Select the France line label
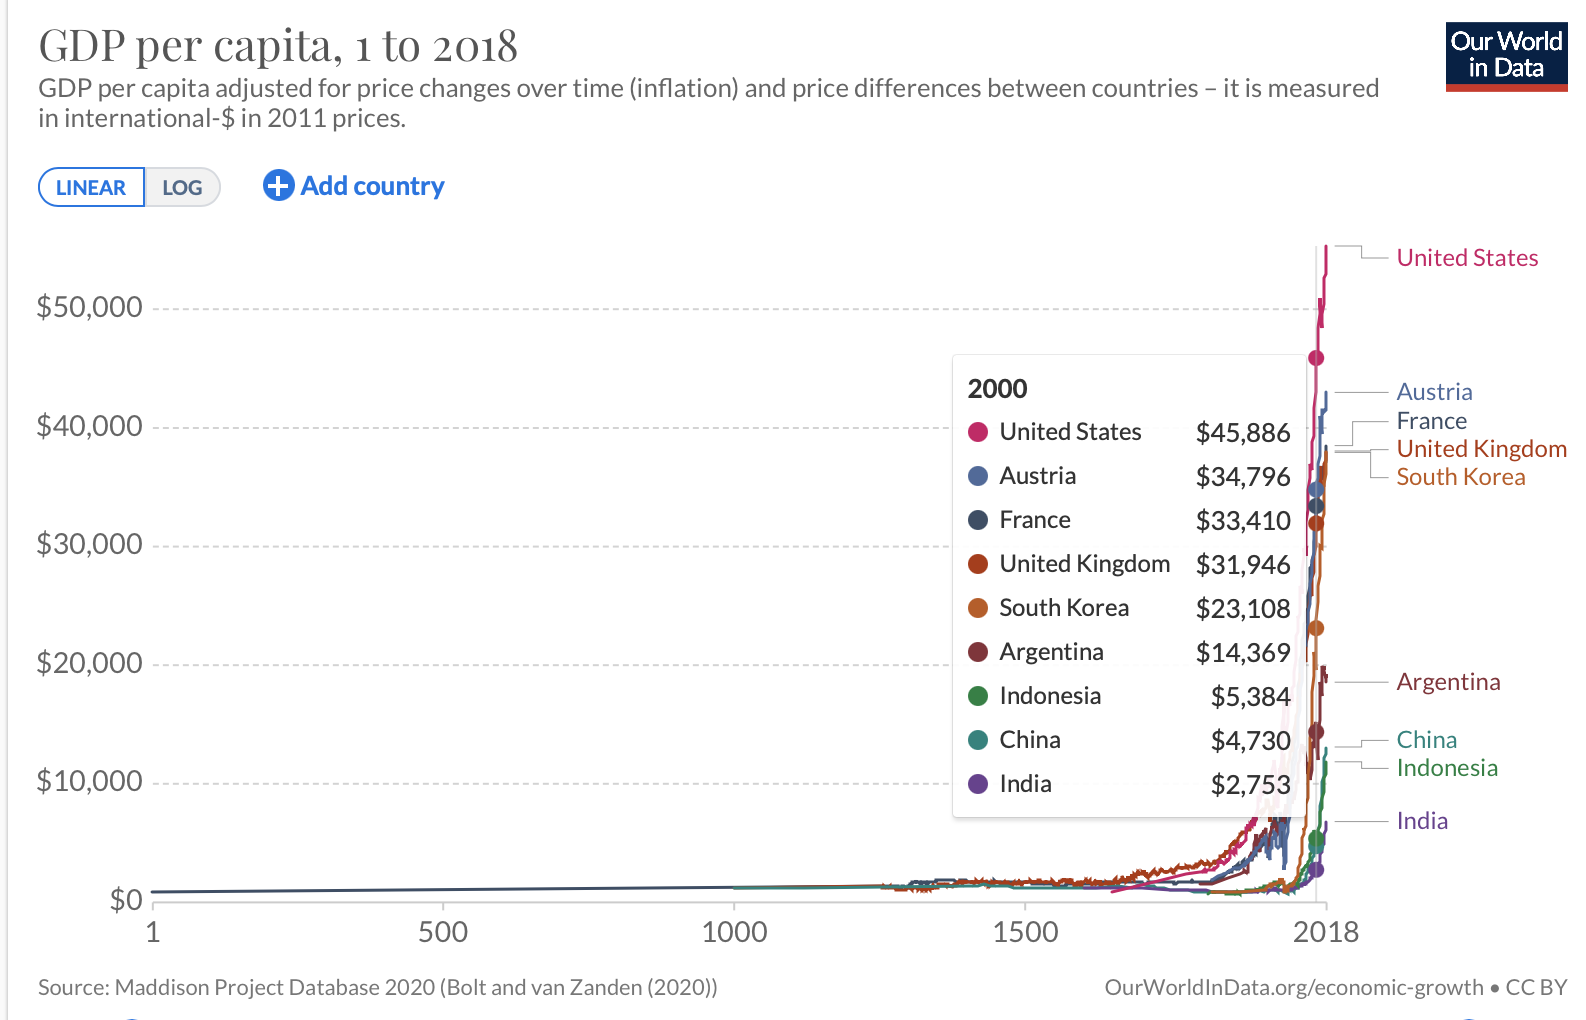The height and width of the screenshot is (1020, 1586). (x=1431, y=421)
